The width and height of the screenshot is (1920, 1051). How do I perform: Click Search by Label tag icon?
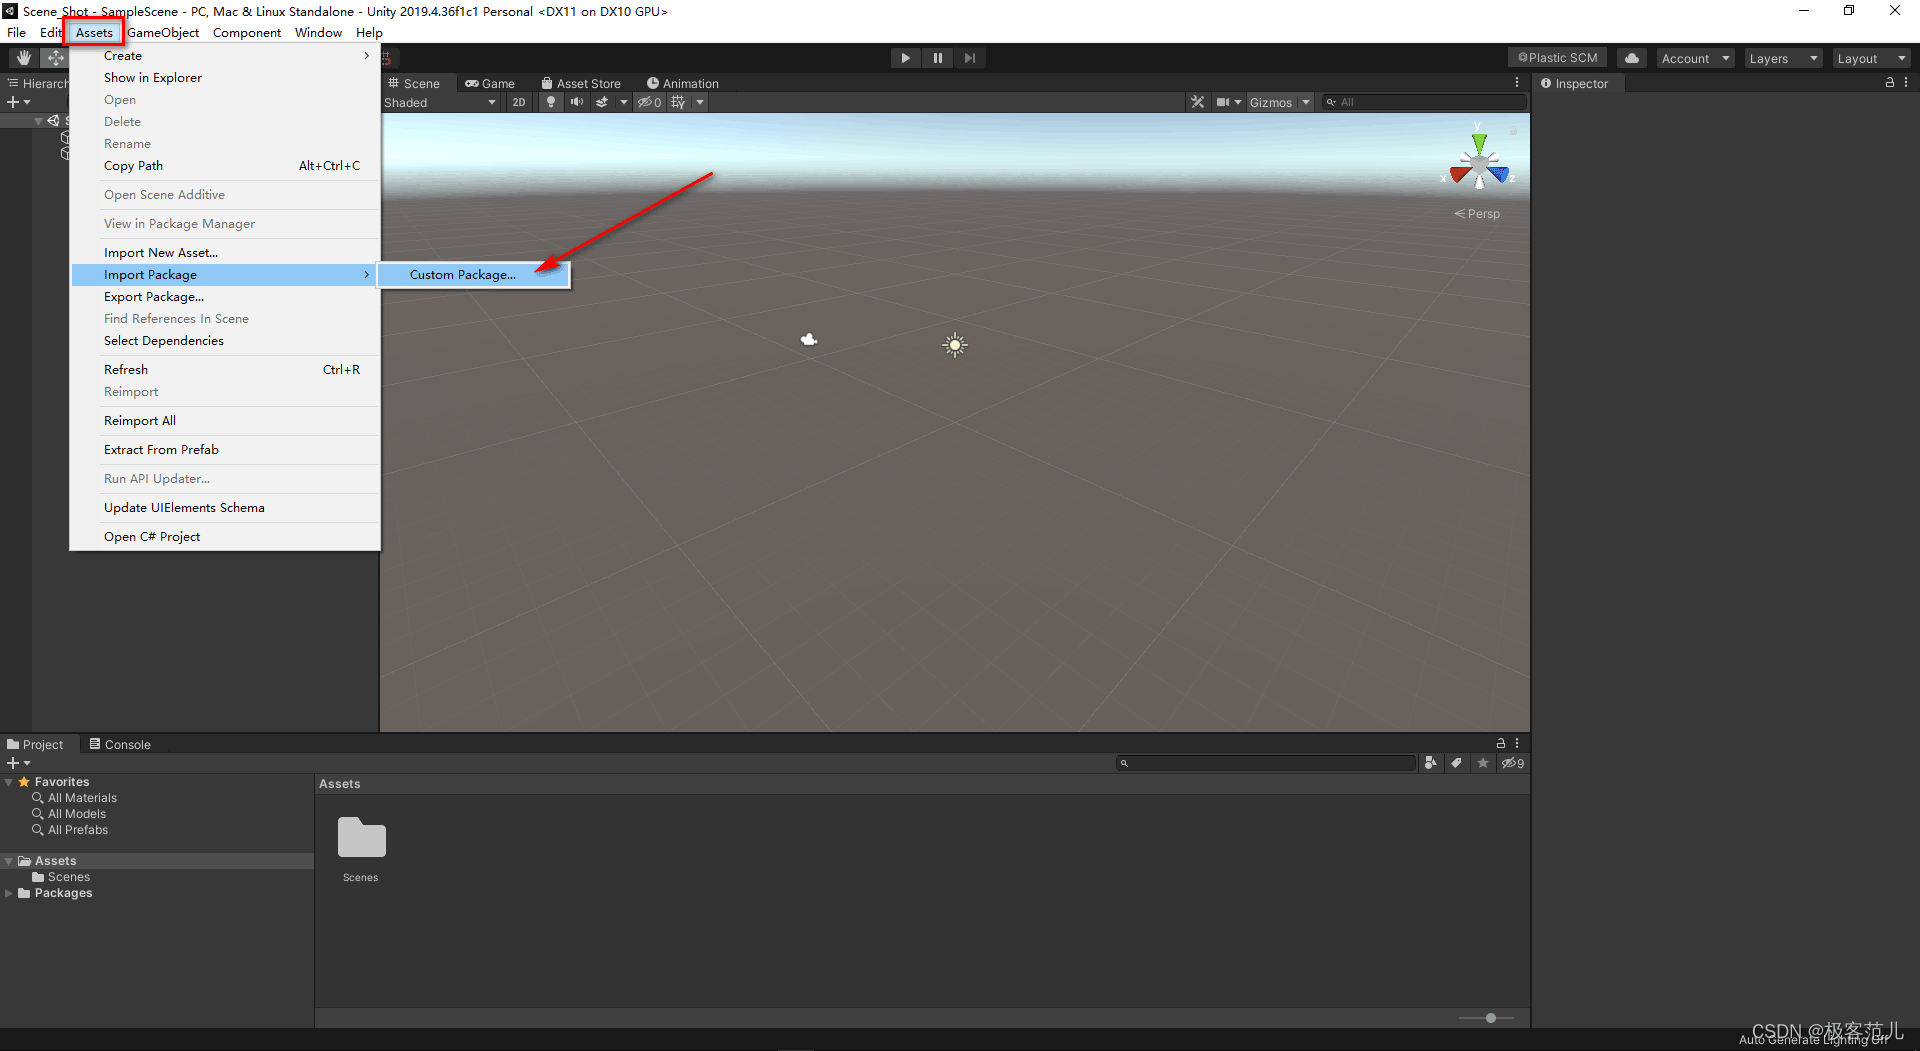1457,763
